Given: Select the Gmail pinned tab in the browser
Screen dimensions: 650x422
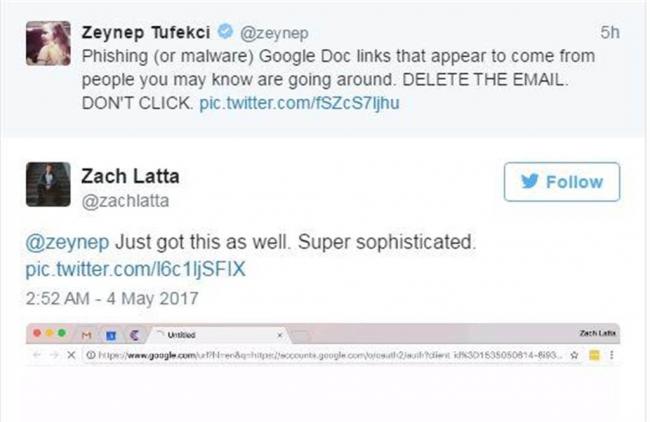Looking at the screenshot, I should coord(86,335).
